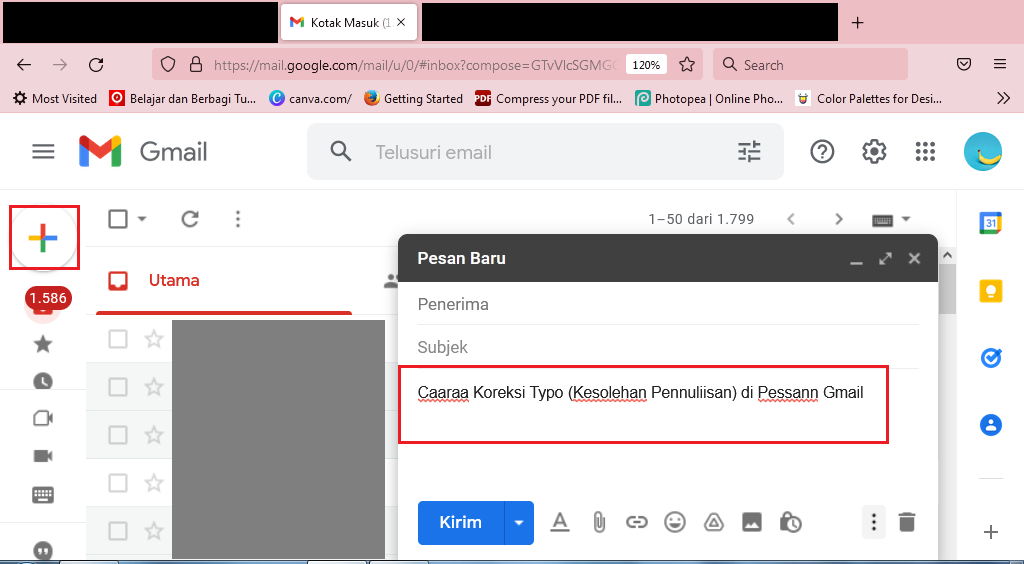Open input tools keyboard dropdown arrow
Screen dimensions: 1024x564
click(x=906, y=219)
